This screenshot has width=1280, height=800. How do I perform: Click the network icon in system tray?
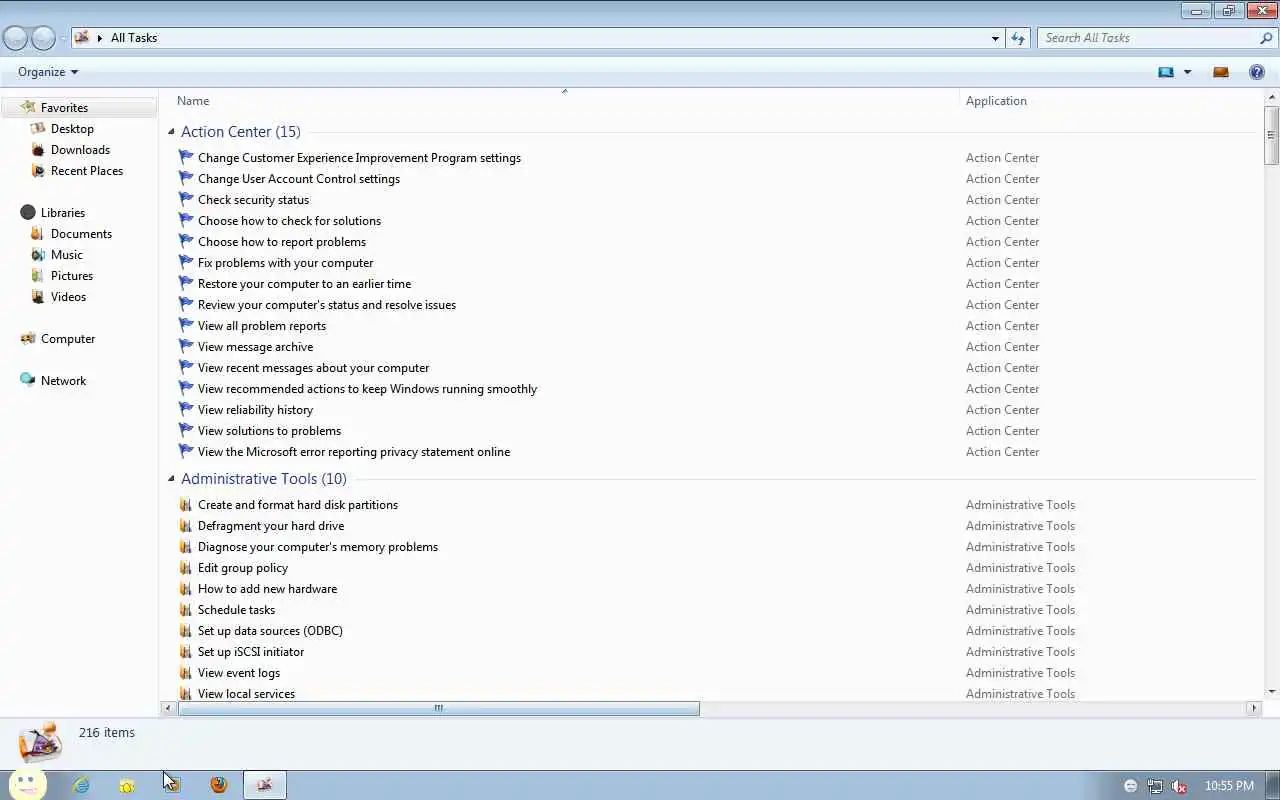[1155, 786]
